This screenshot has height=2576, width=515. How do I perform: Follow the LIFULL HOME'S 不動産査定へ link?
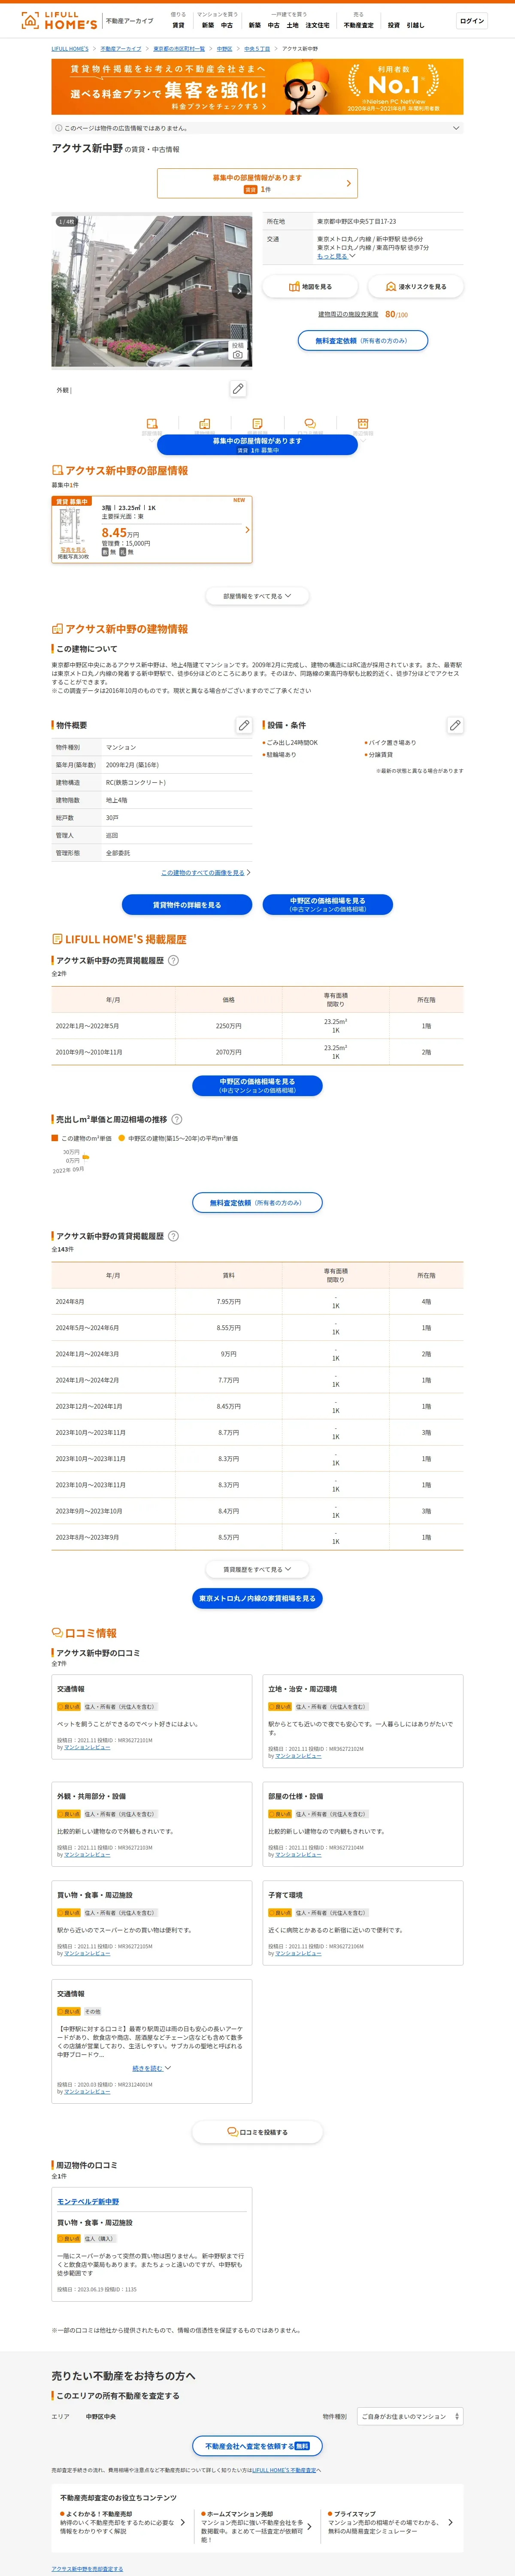tap(286, 2470)
